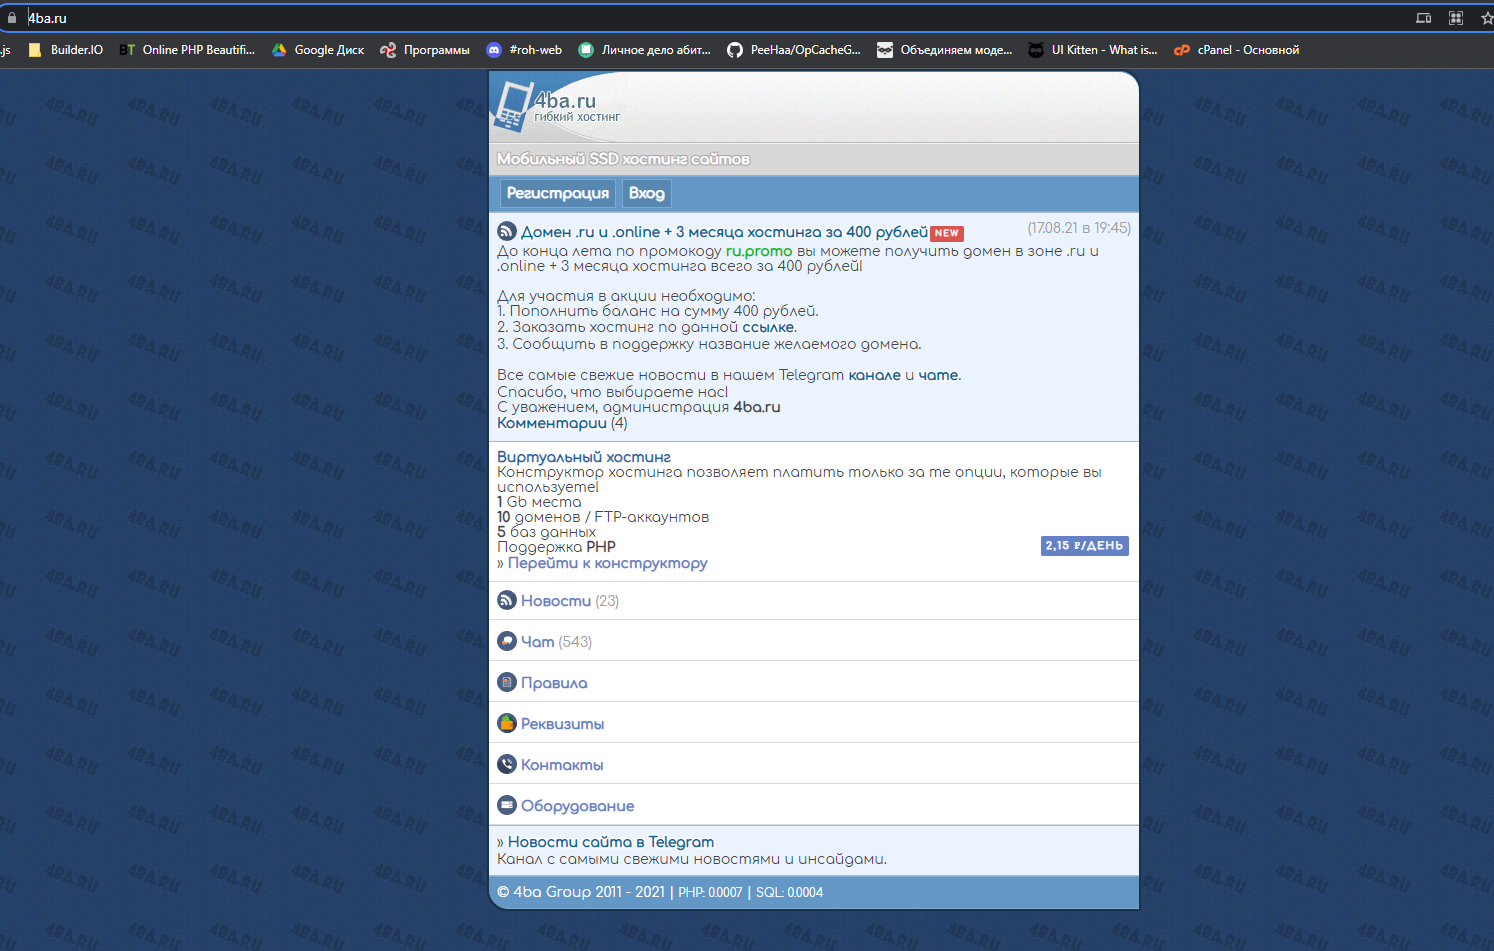
Task: Click the wallet icon beside Реквизиты
Action: coord(507,723)
